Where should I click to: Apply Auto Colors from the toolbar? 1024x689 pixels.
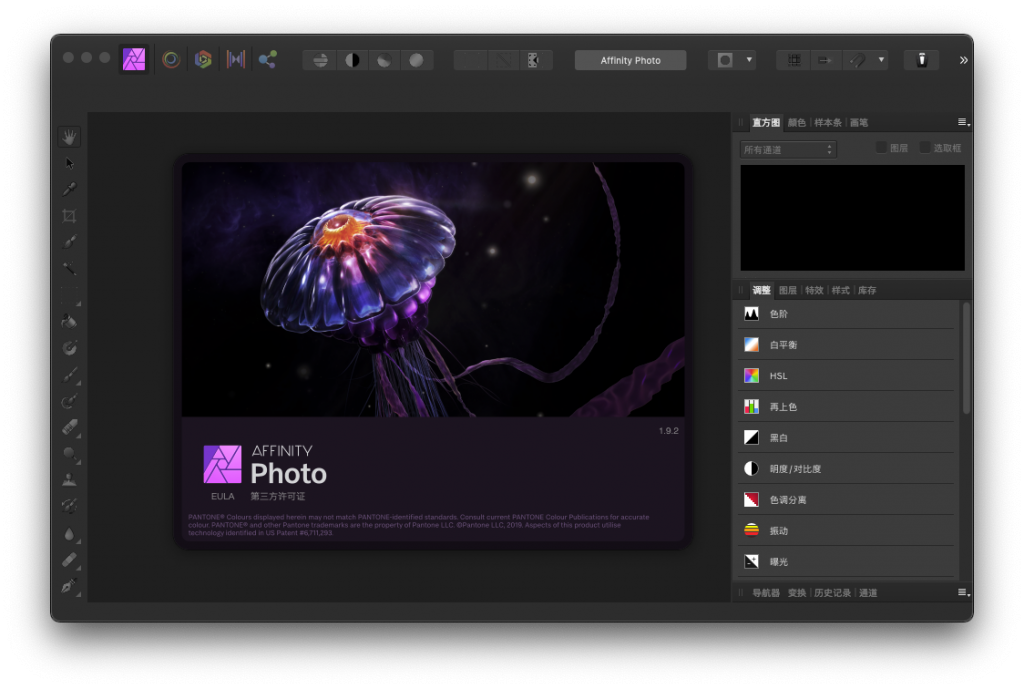pyautogui.click(x=384, y=60)
